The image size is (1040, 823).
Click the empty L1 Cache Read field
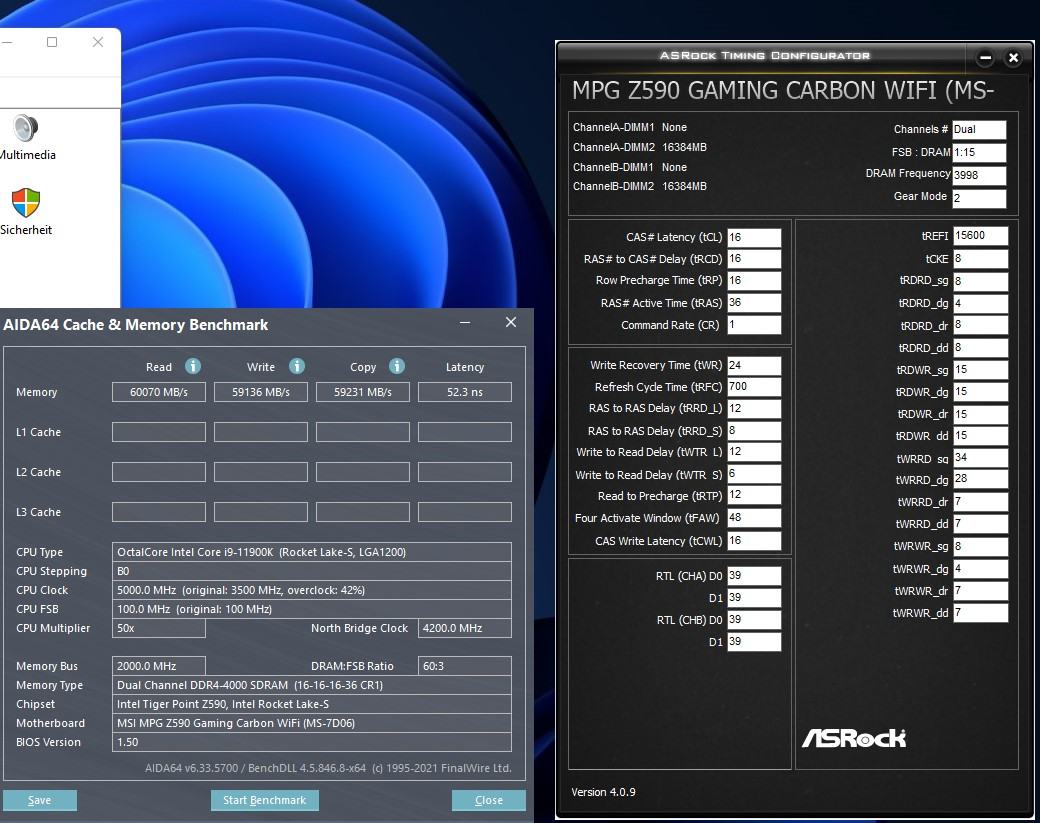click(159, 432)
